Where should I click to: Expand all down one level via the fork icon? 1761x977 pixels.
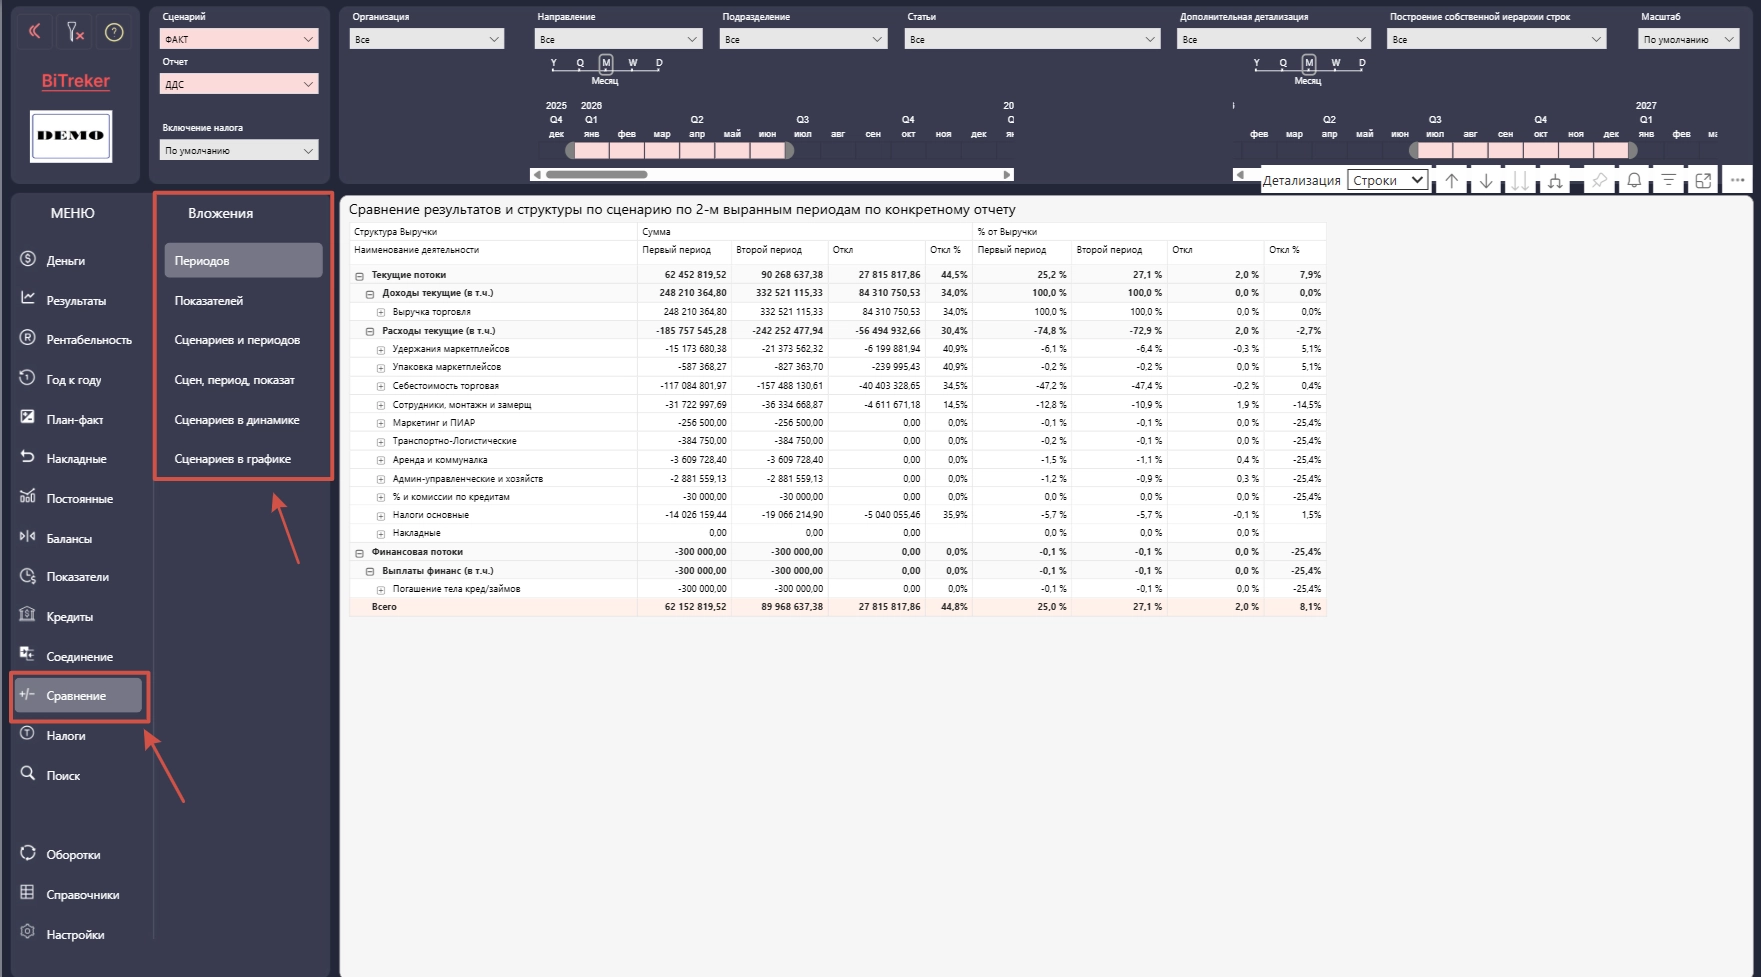(x=1555, y=181)
